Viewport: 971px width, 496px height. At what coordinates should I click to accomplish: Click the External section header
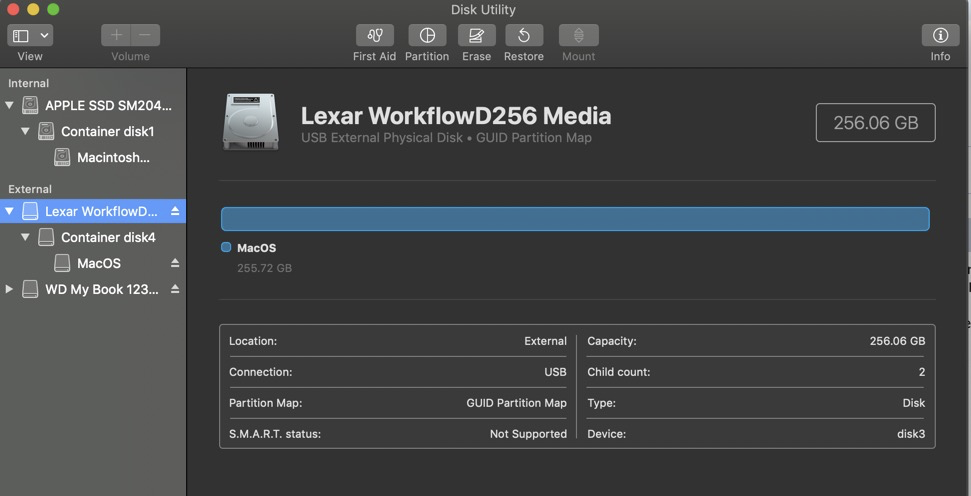[30, 189]
